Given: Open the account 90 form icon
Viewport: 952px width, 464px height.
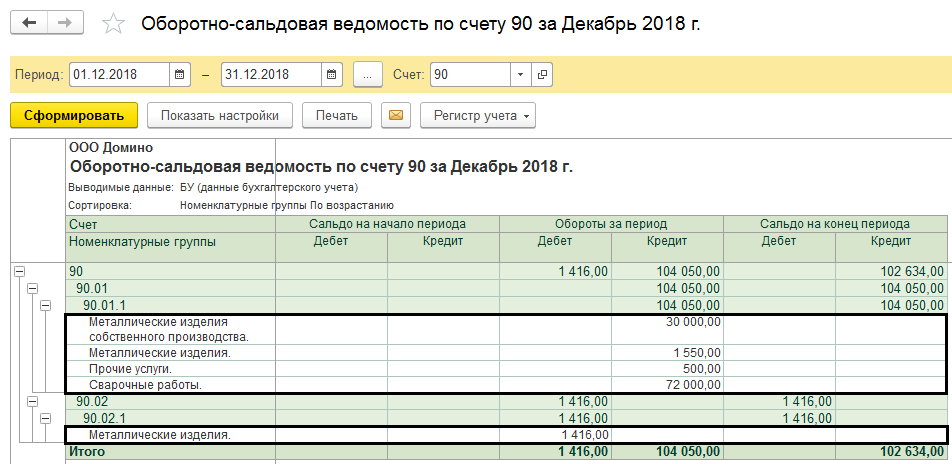Looking at the screenshot, I should pos(542,75).
